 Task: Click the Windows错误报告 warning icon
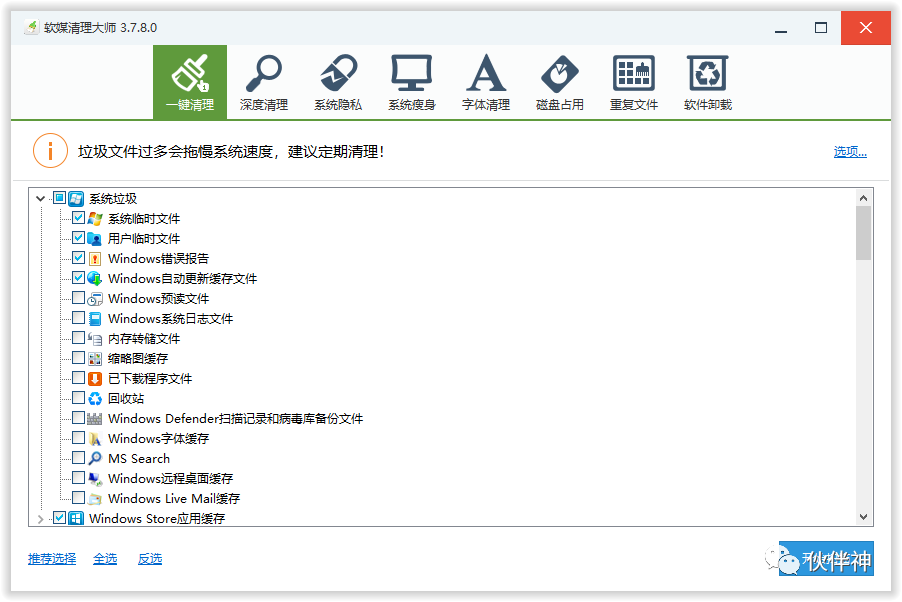[95, 258]
